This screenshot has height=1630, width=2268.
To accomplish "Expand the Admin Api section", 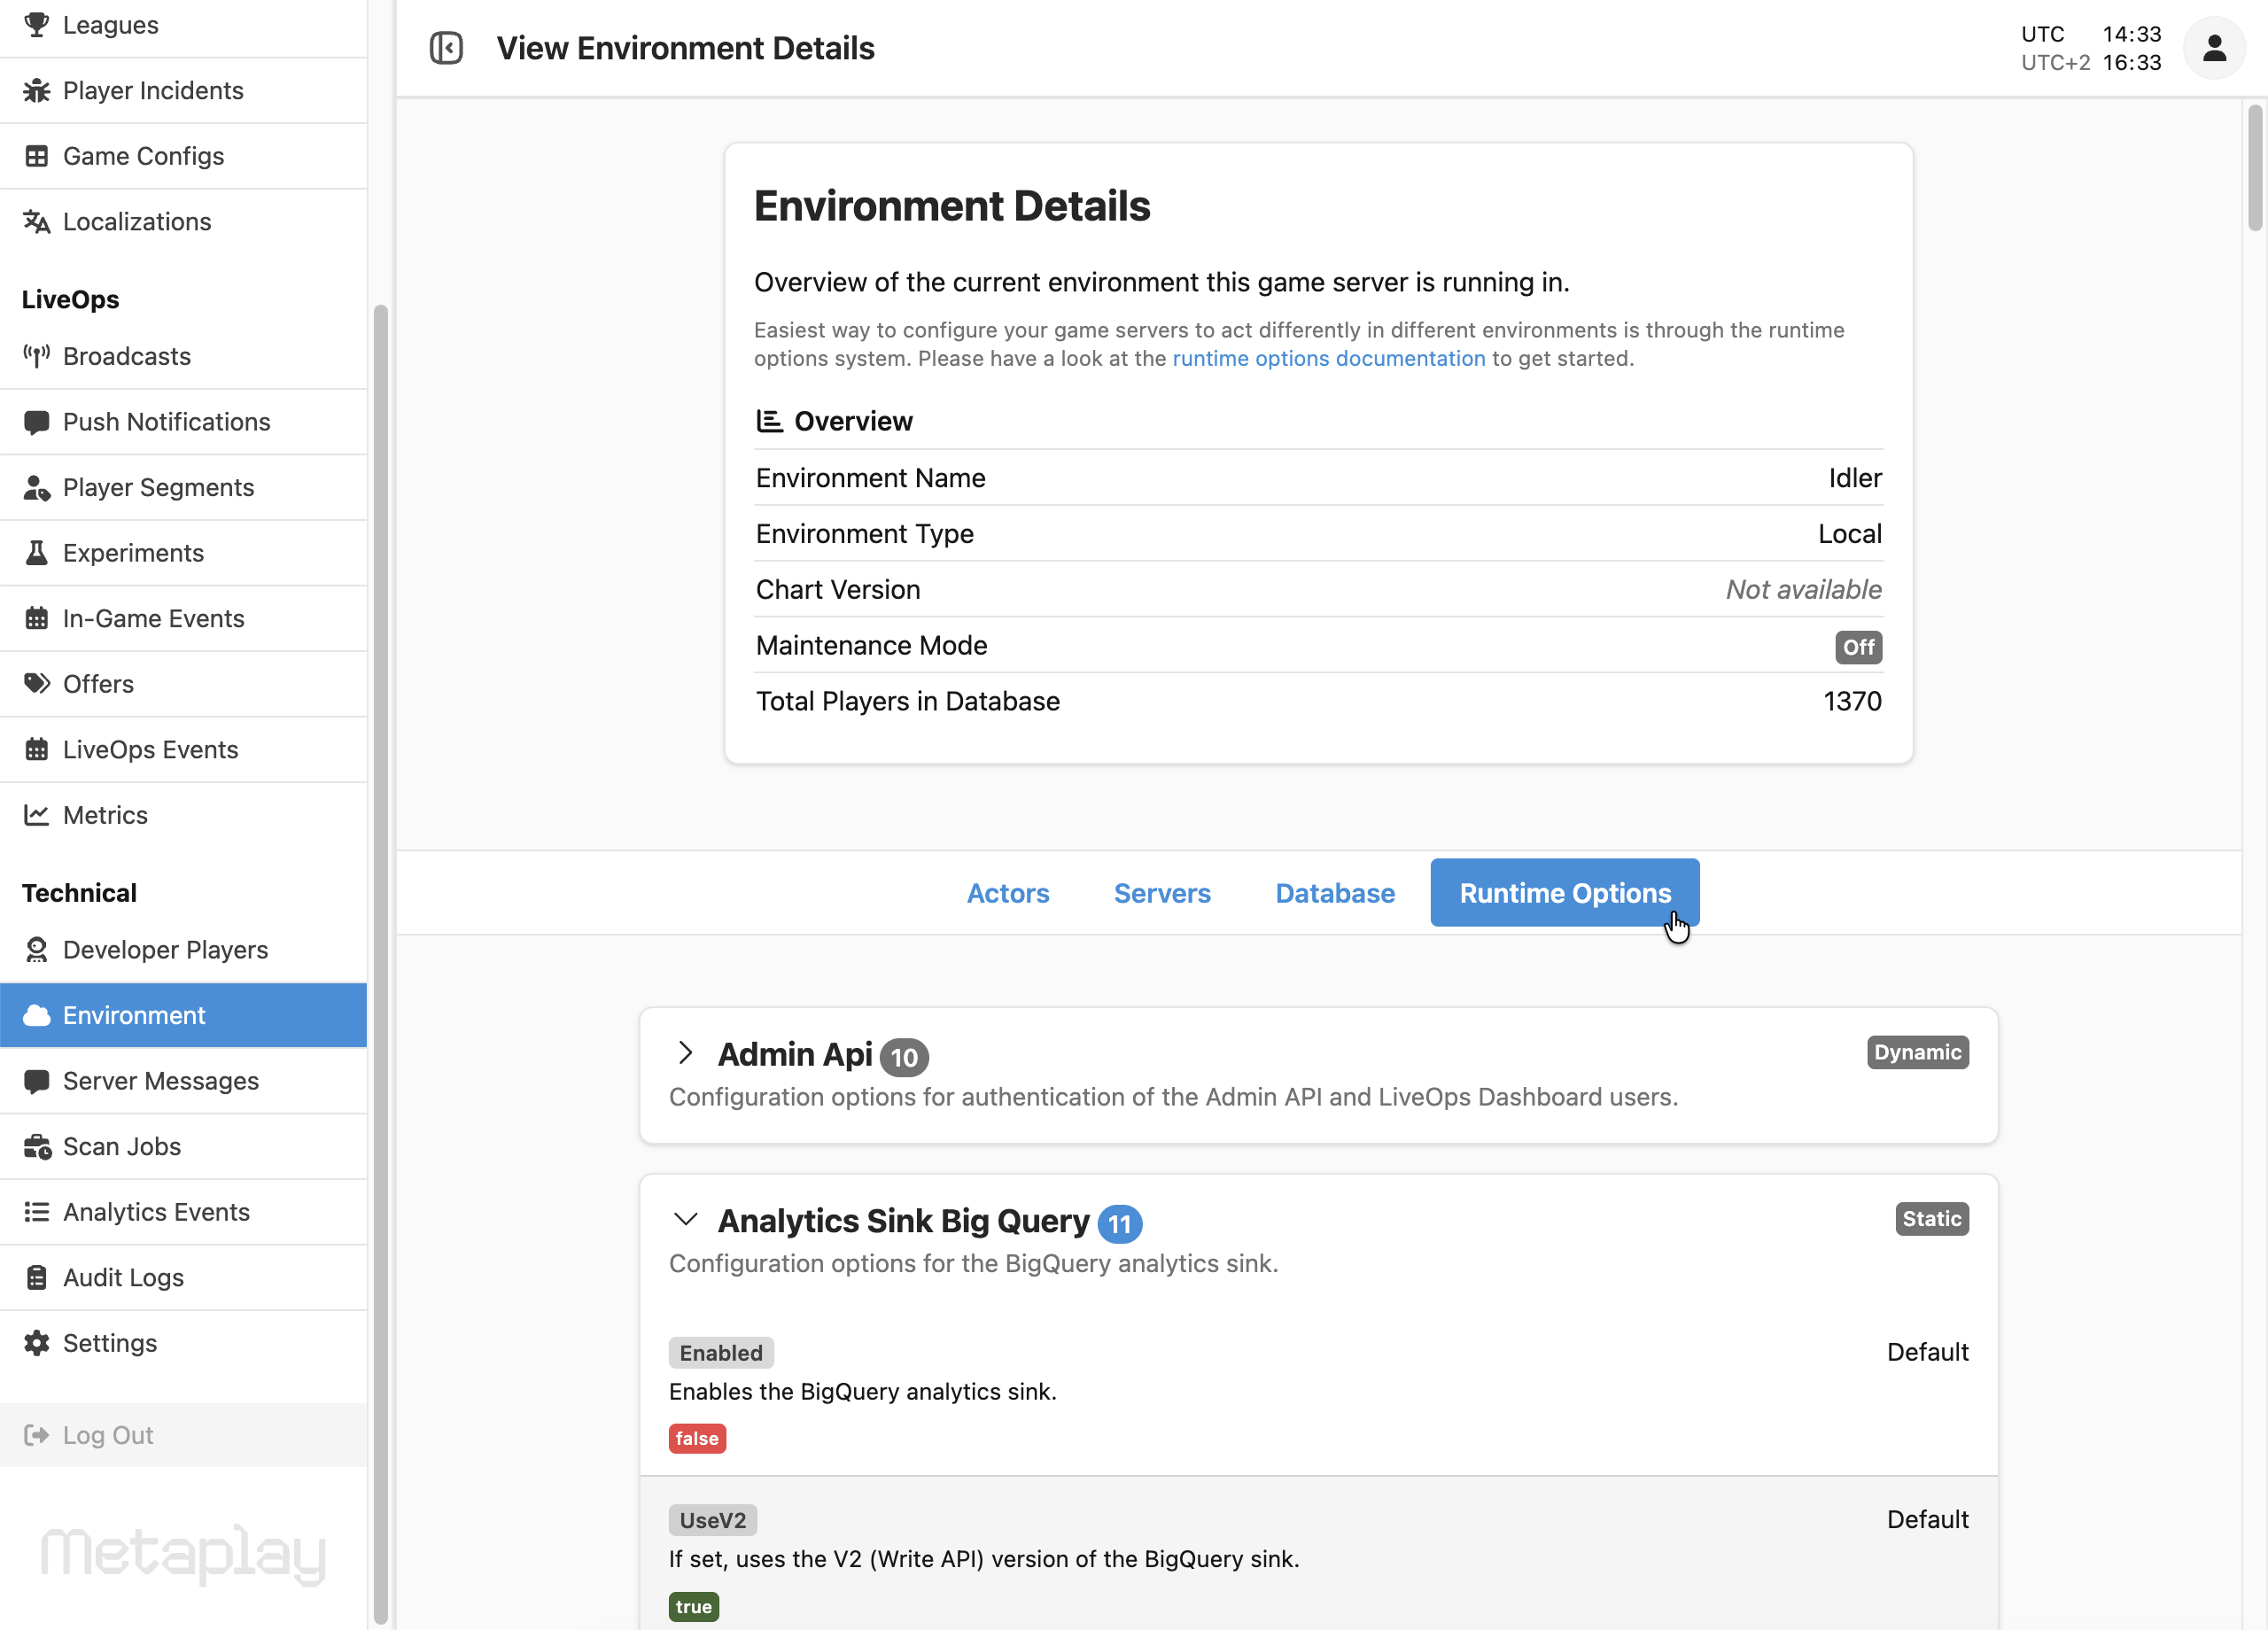I will click(x=686, y=1054).
